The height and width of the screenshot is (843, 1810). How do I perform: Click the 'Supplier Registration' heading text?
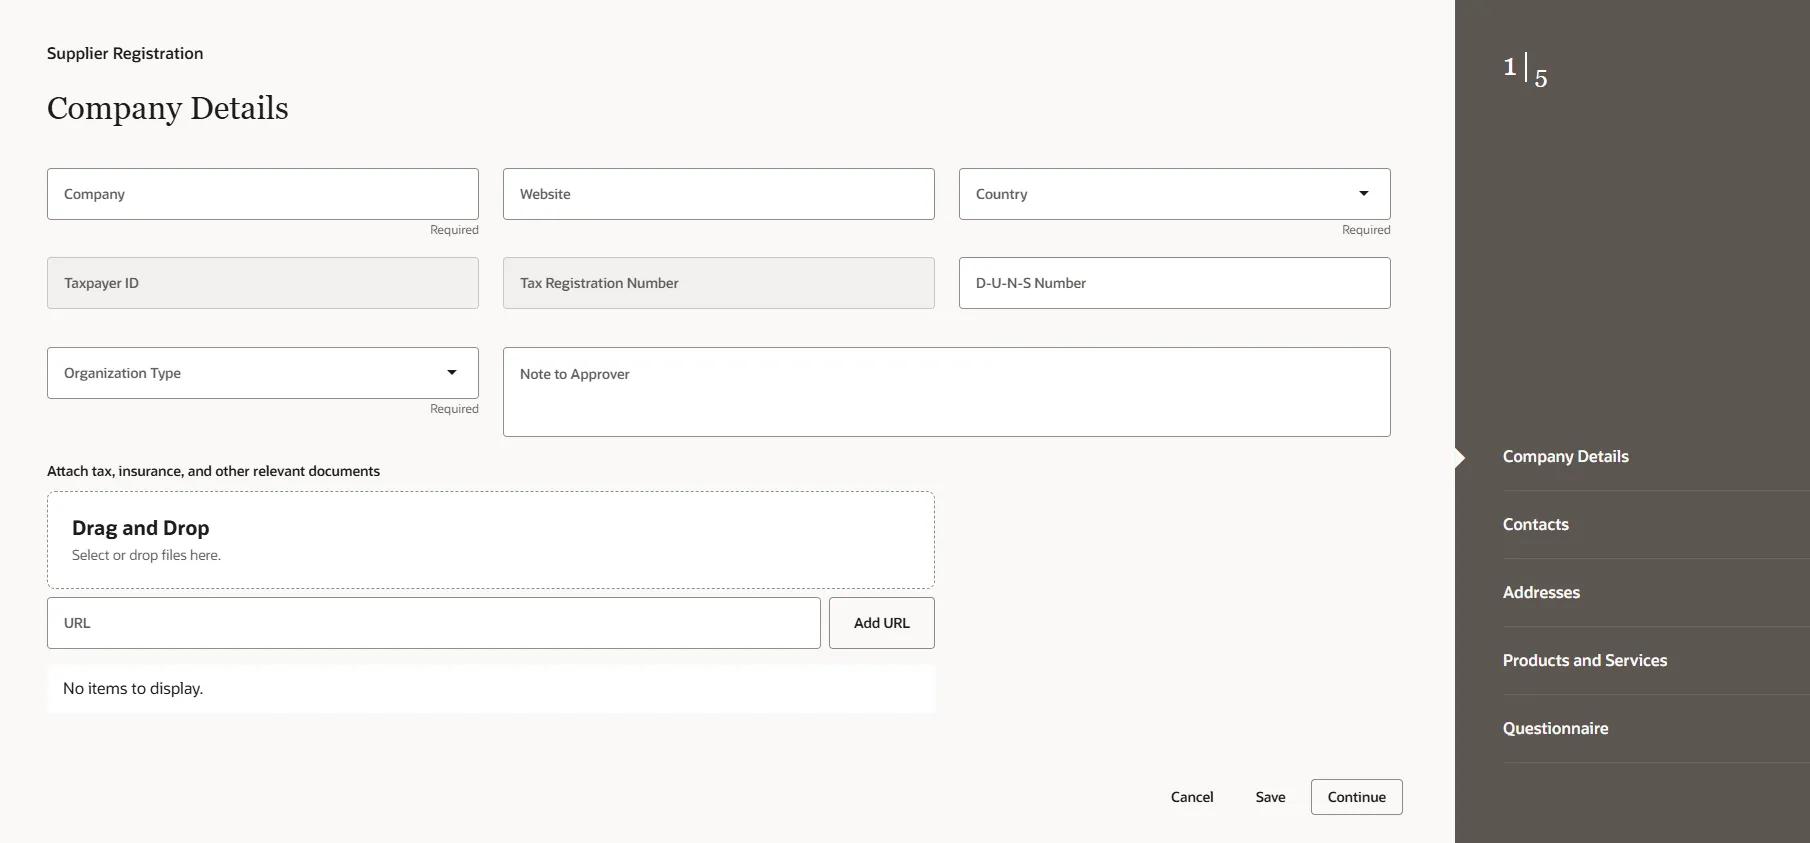pos(125,54)
